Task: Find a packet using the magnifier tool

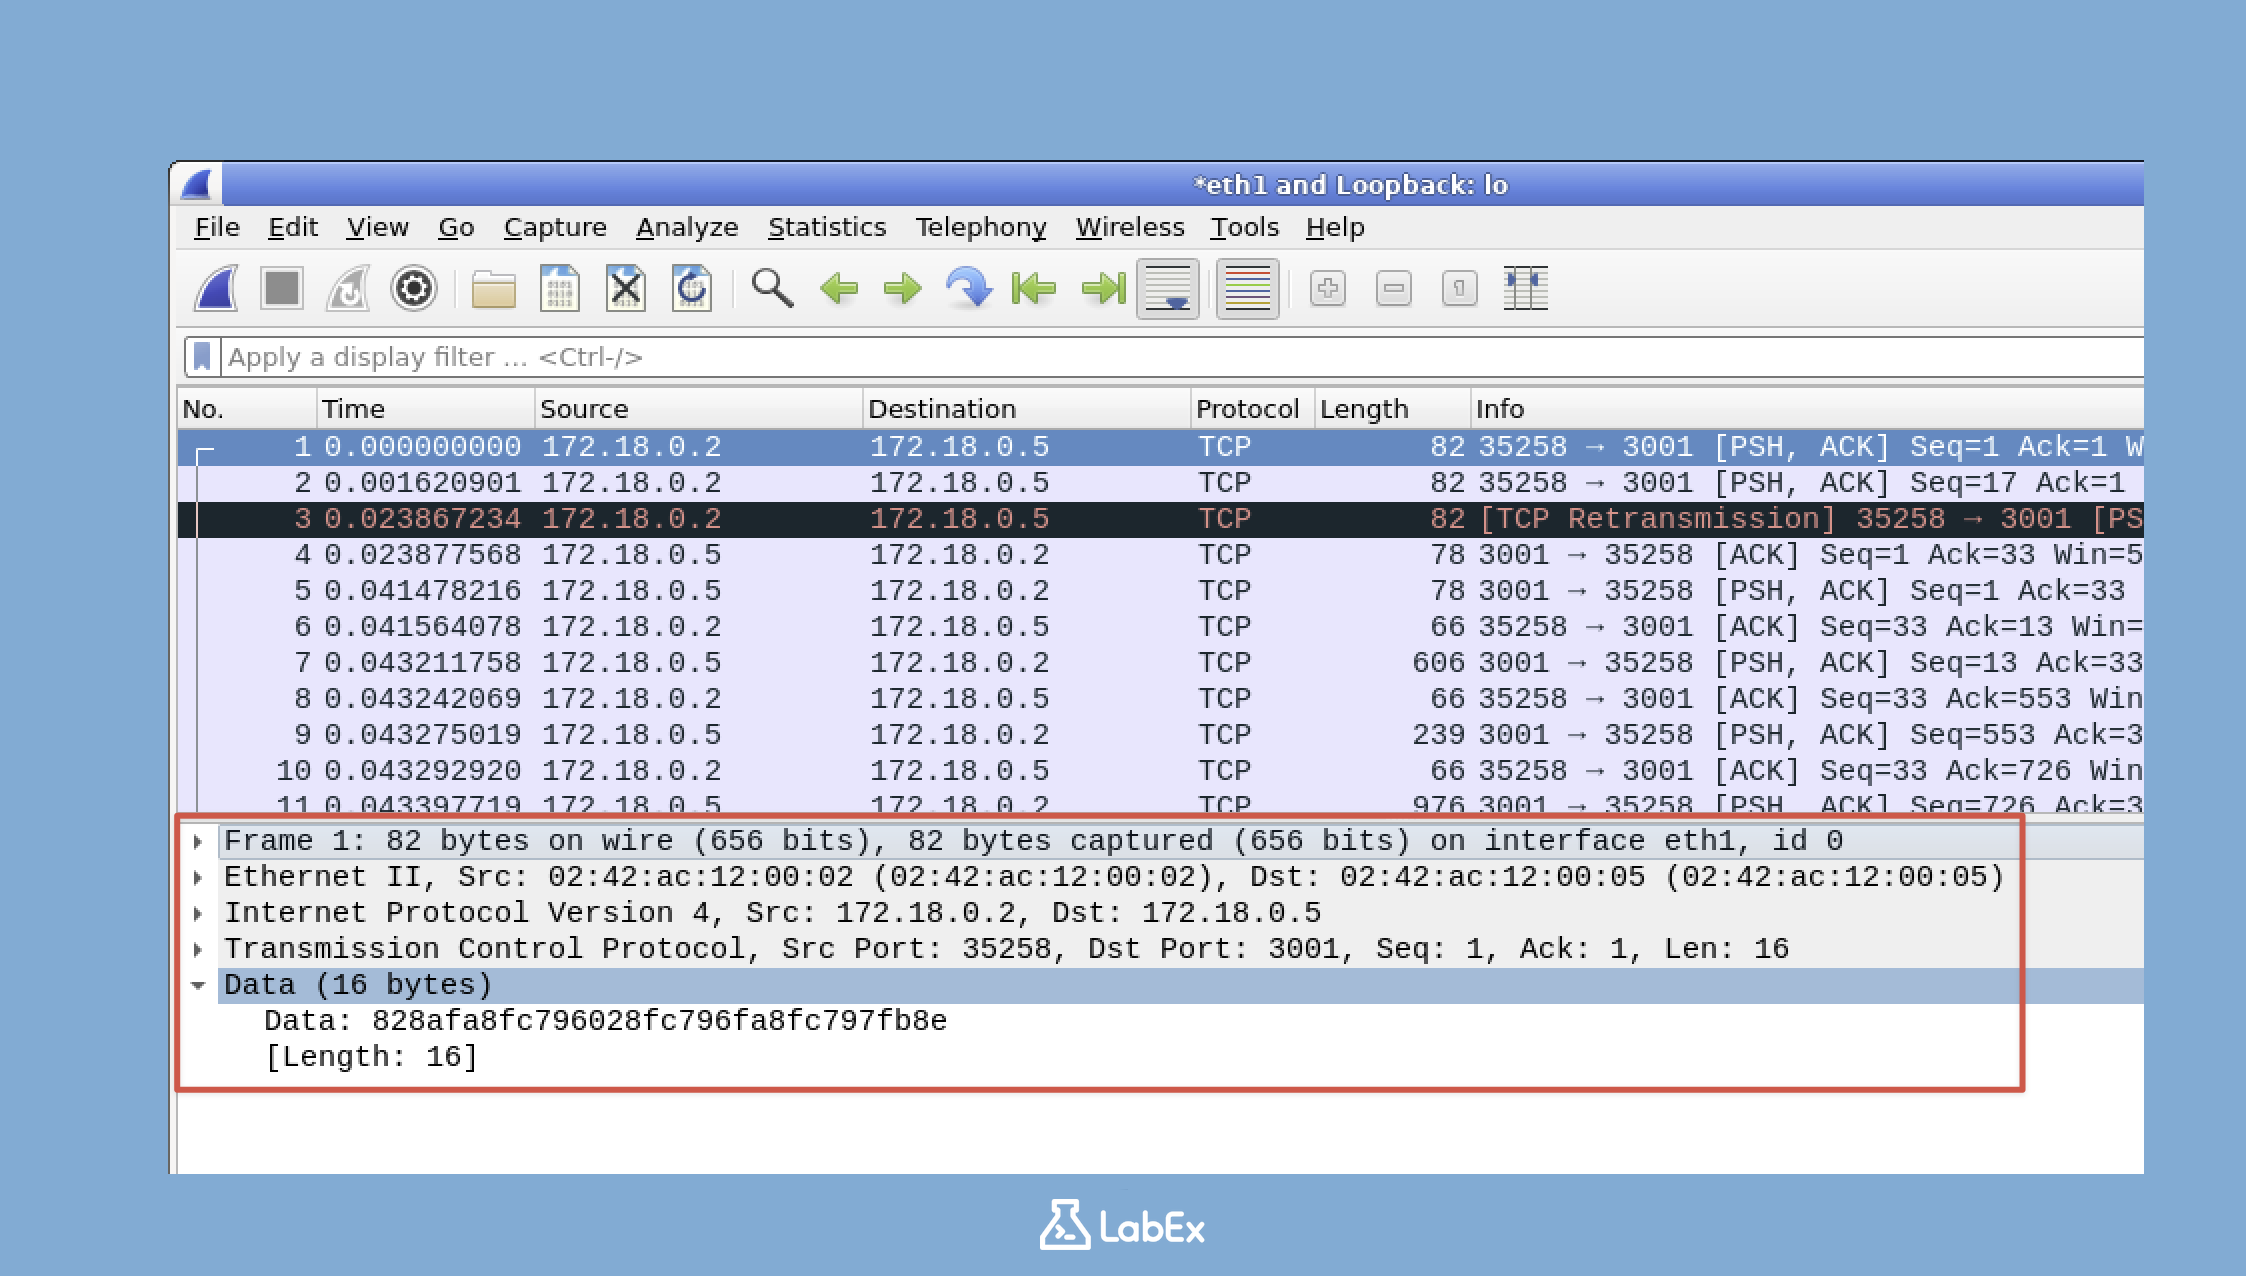Action: point(770,288)
